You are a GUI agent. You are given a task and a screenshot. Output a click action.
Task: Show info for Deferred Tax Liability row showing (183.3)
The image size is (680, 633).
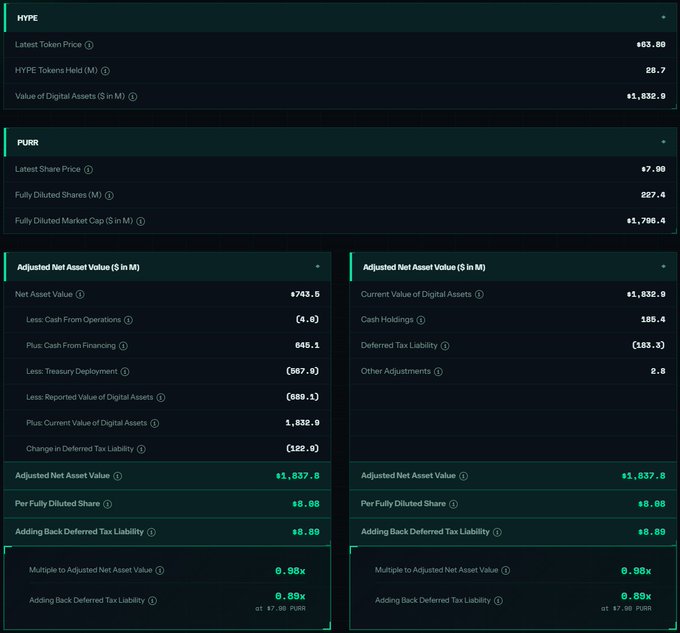pyautogui.click(x=445, y=346)
